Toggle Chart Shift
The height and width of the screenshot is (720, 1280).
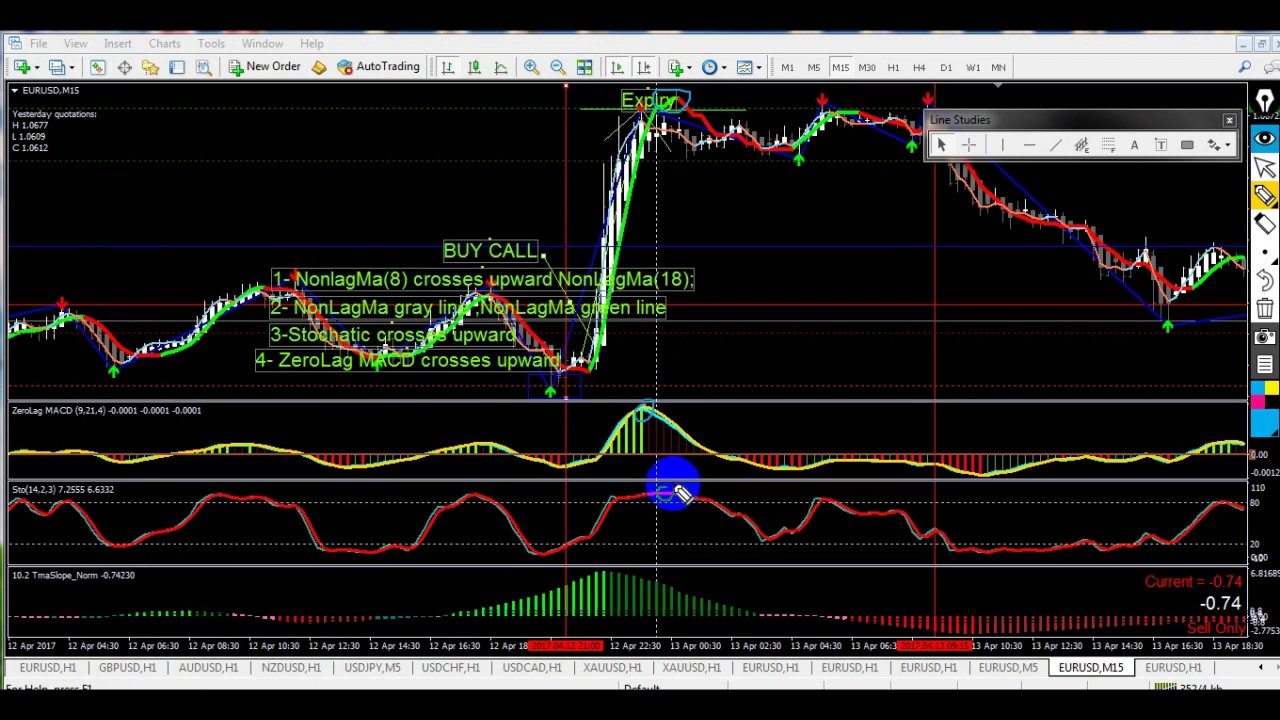644,67
